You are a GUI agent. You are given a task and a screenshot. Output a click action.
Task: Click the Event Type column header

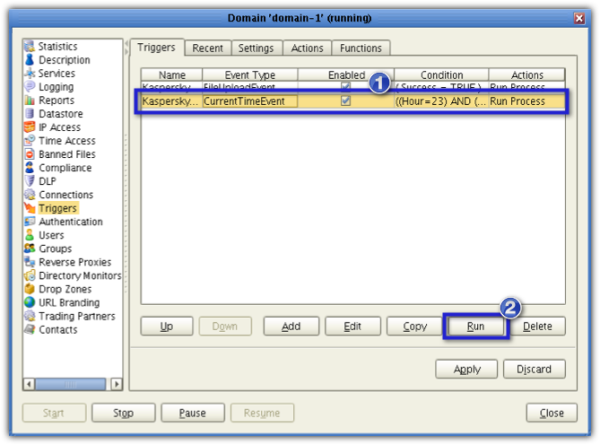coord(252,75)
